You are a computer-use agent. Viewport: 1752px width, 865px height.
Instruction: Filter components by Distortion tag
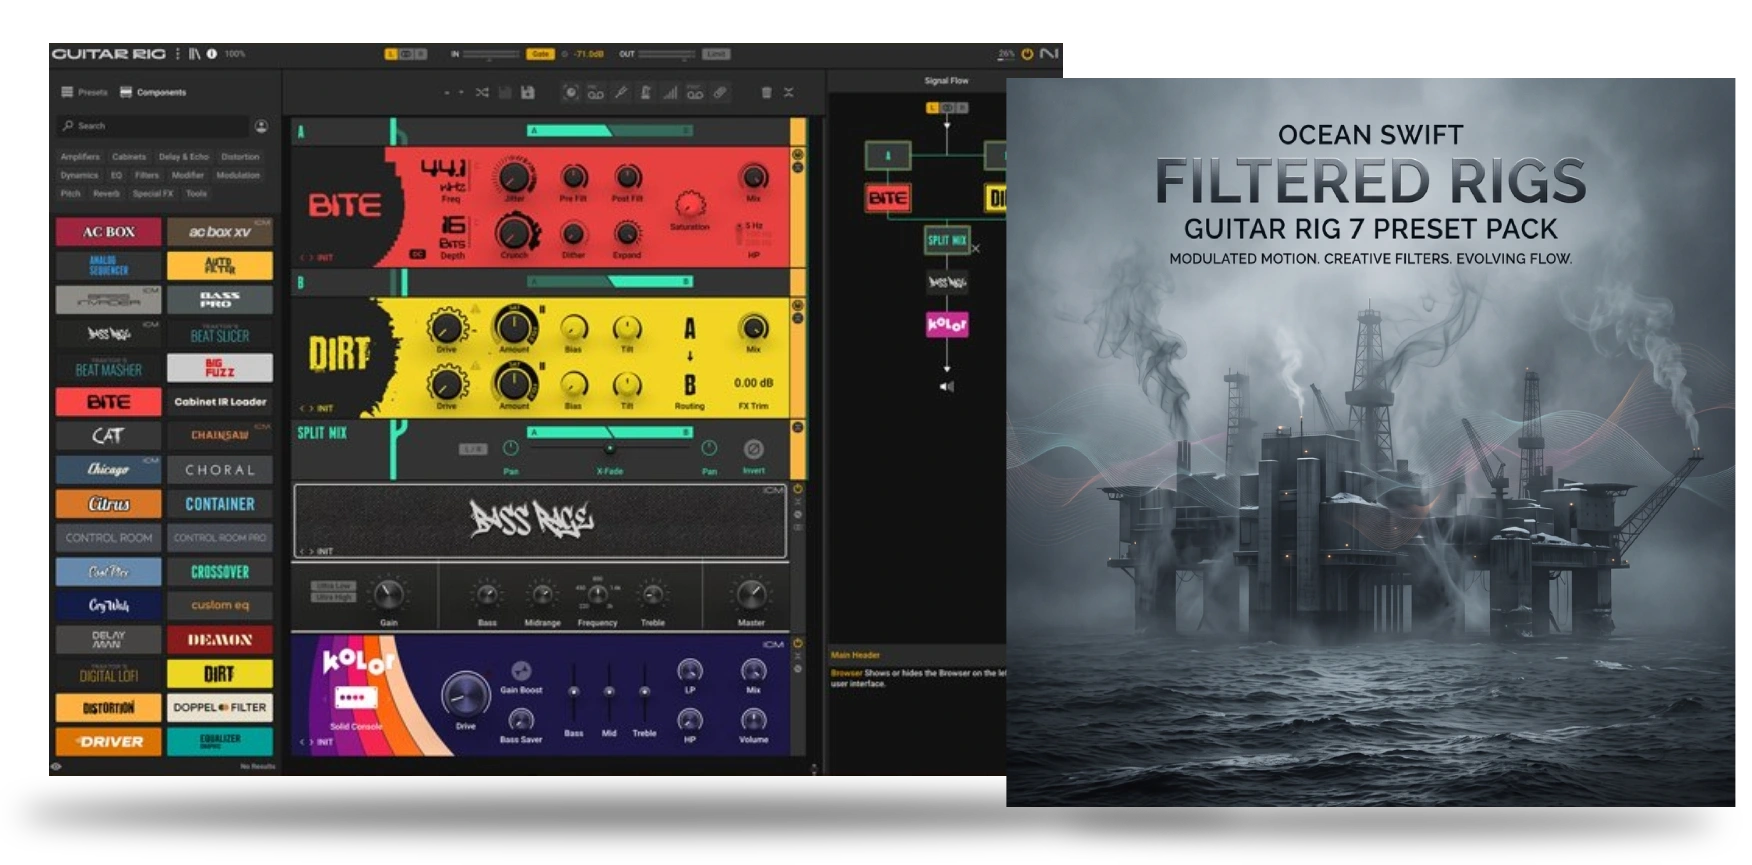240,157
